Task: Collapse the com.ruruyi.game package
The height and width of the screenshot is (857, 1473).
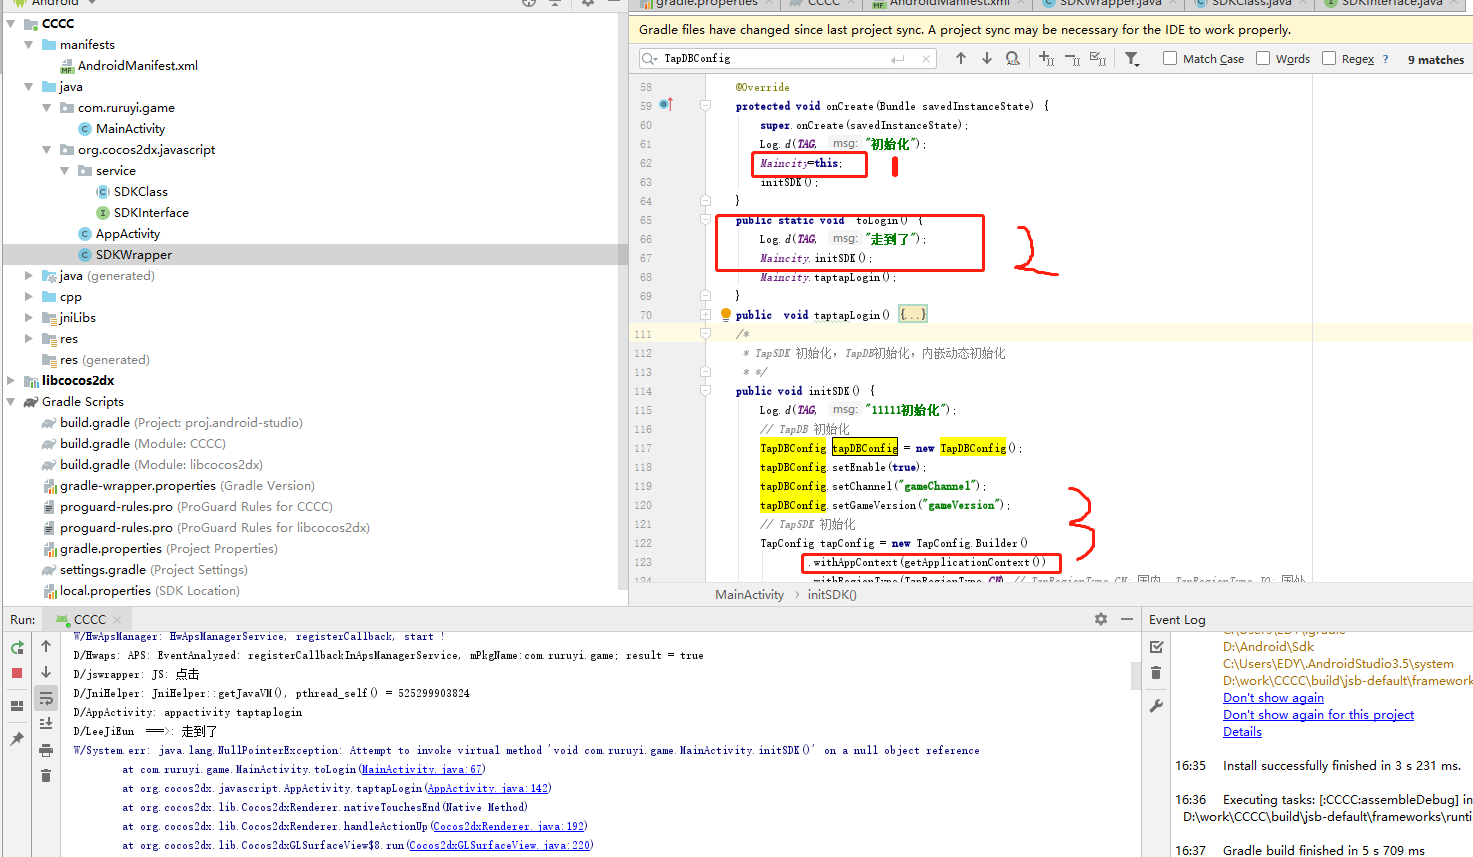Action: point(46,107)
